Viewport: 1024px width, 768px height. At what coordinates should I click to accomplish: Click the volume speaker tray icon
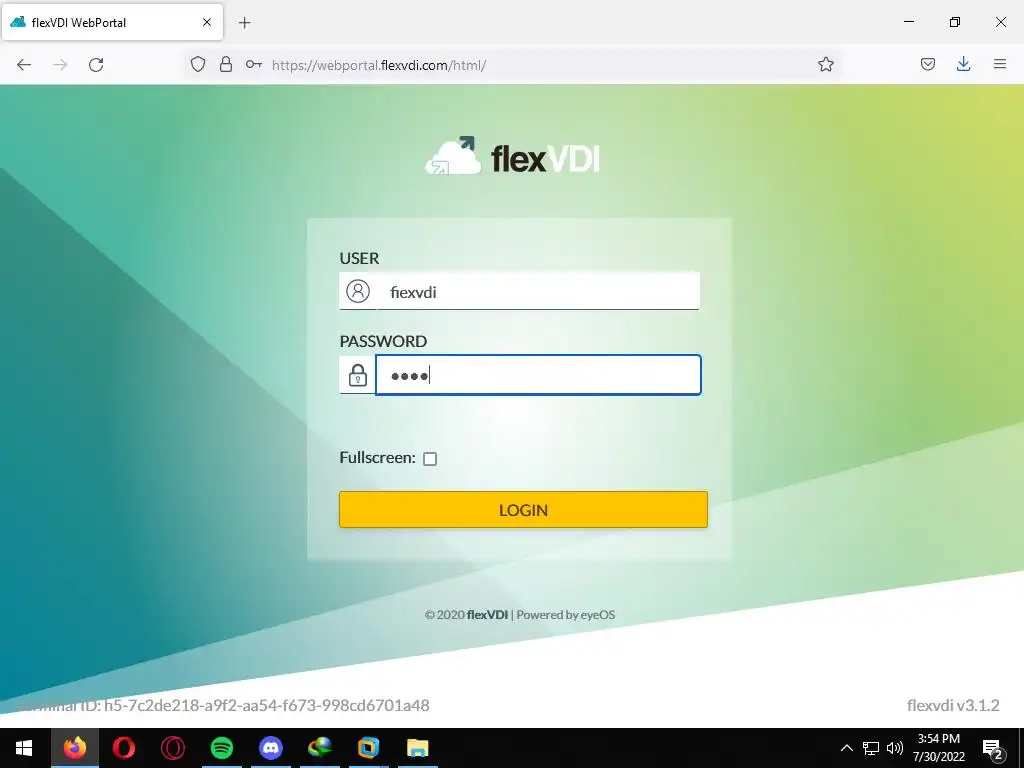coord(895,748)
